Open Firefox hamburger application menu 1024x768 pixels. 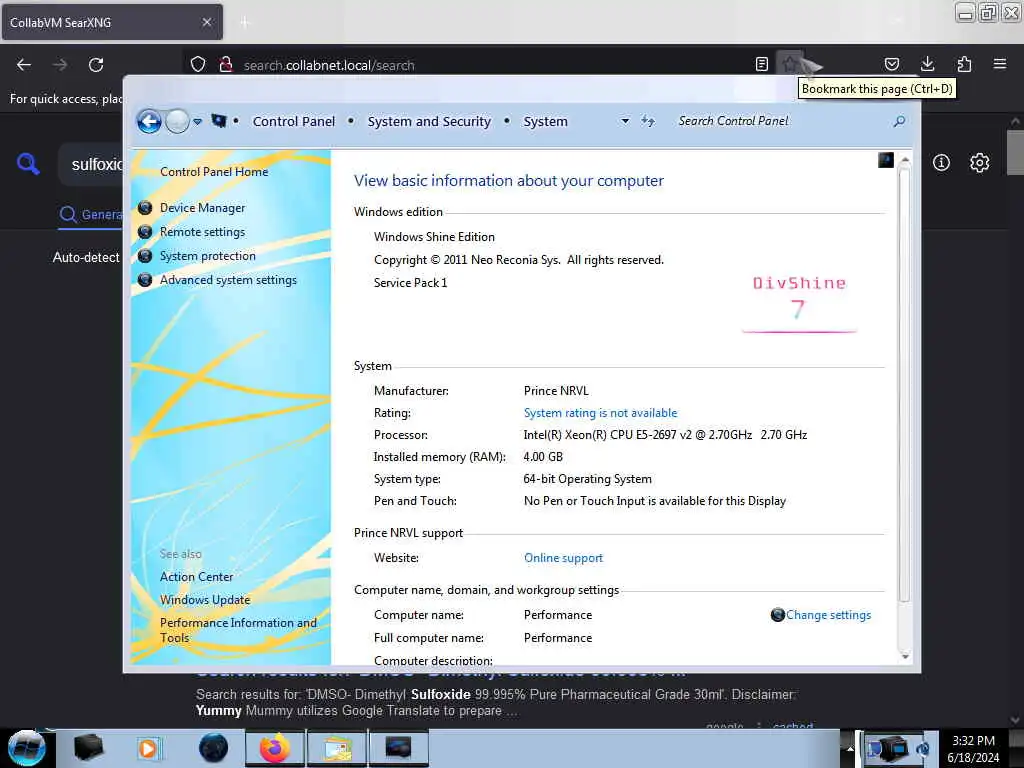point(1000,64)
